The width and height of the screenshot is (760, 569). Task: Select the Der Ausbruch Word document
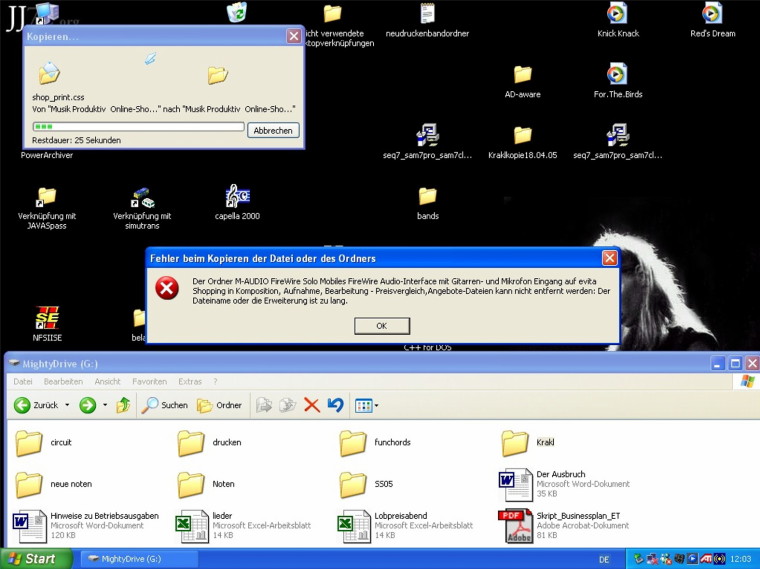[x=516, y=483]
